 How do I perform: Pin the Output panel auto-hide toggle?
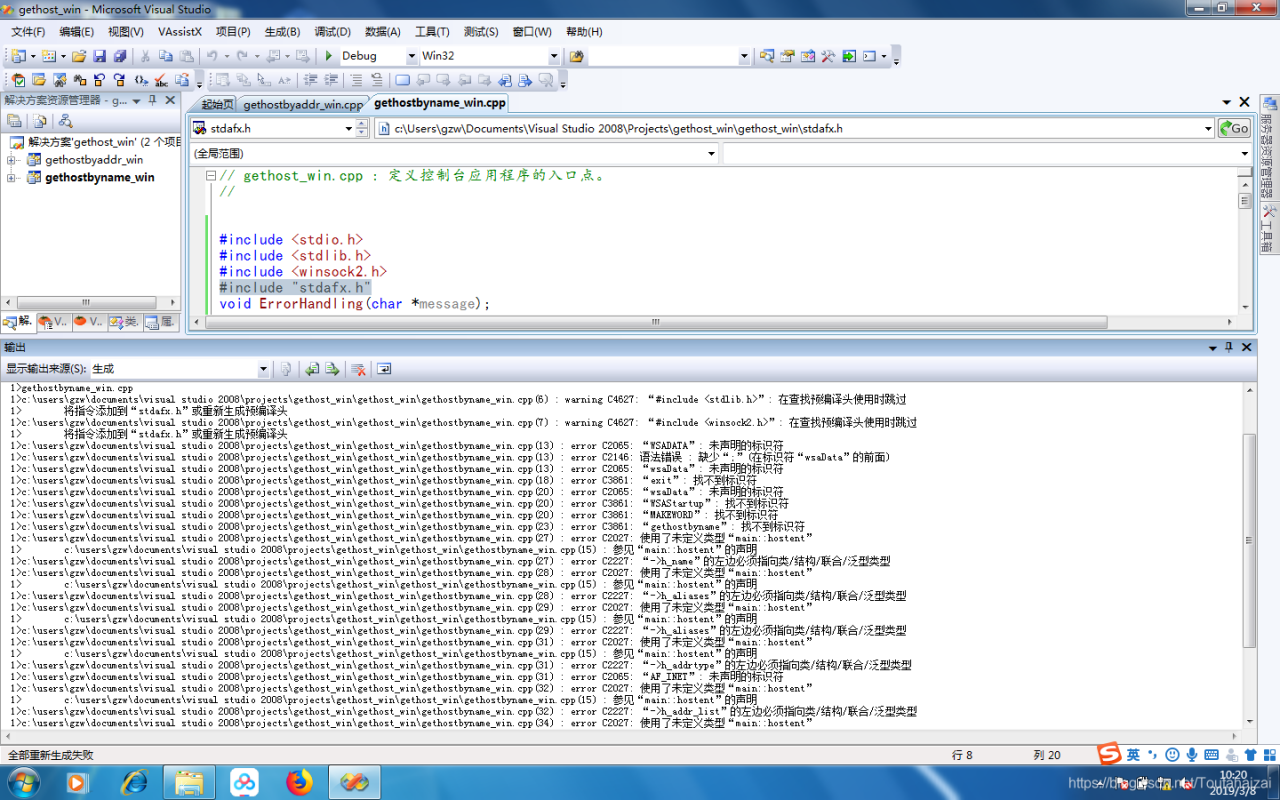1229,347
